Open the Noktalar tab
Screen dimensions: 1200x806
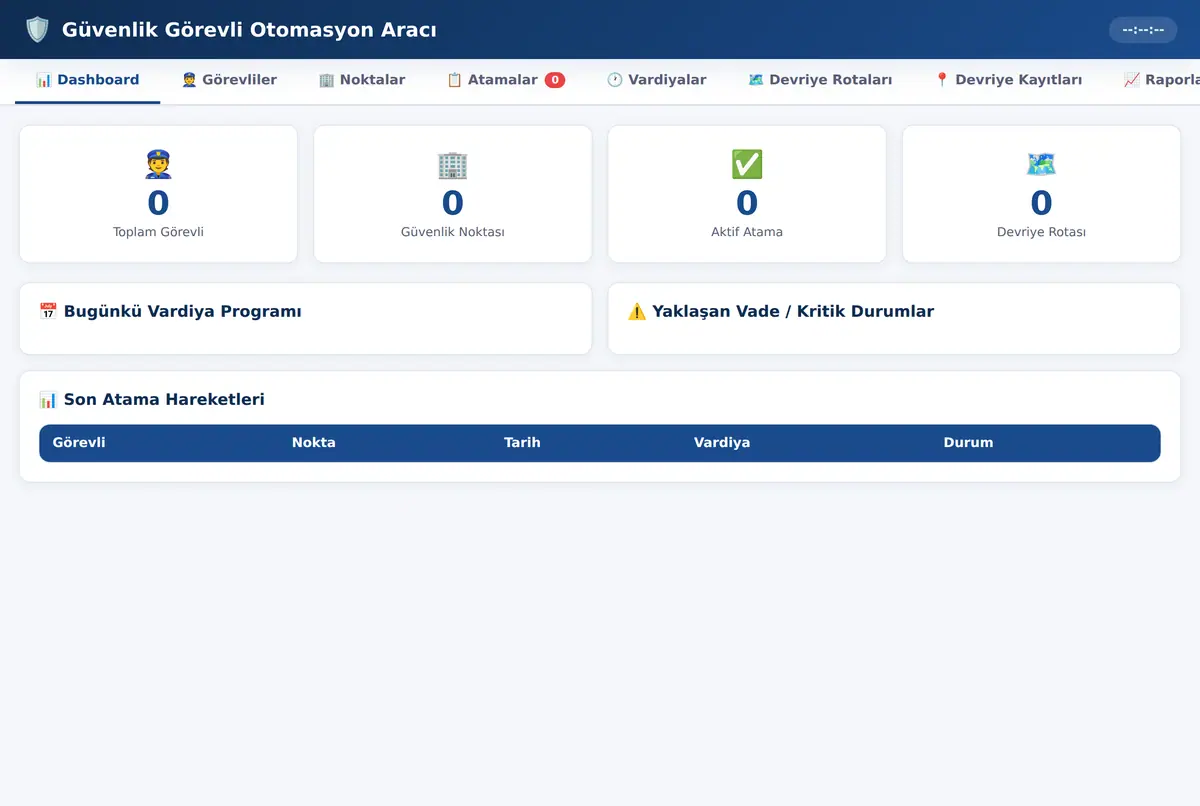tap(361, 80)
